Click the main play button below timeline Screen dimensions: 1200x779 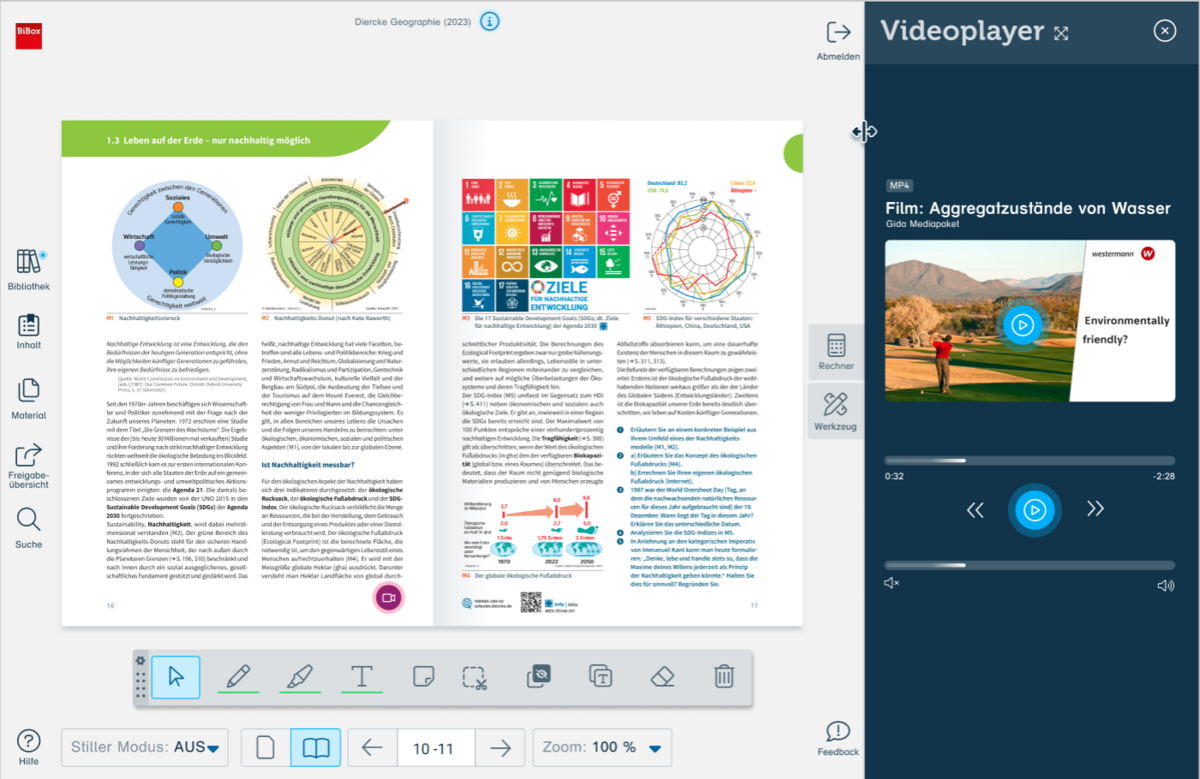1035,510
